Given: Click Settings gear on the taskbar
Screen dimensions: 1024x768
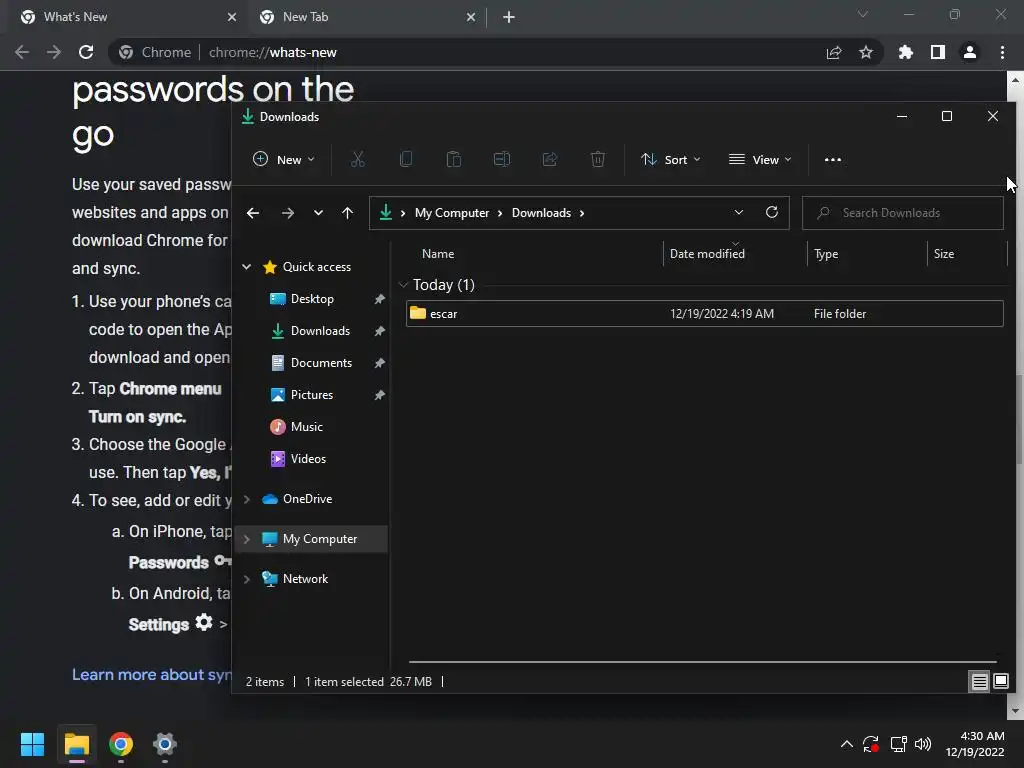Looking at the screenshot, I should click(165, 744).
